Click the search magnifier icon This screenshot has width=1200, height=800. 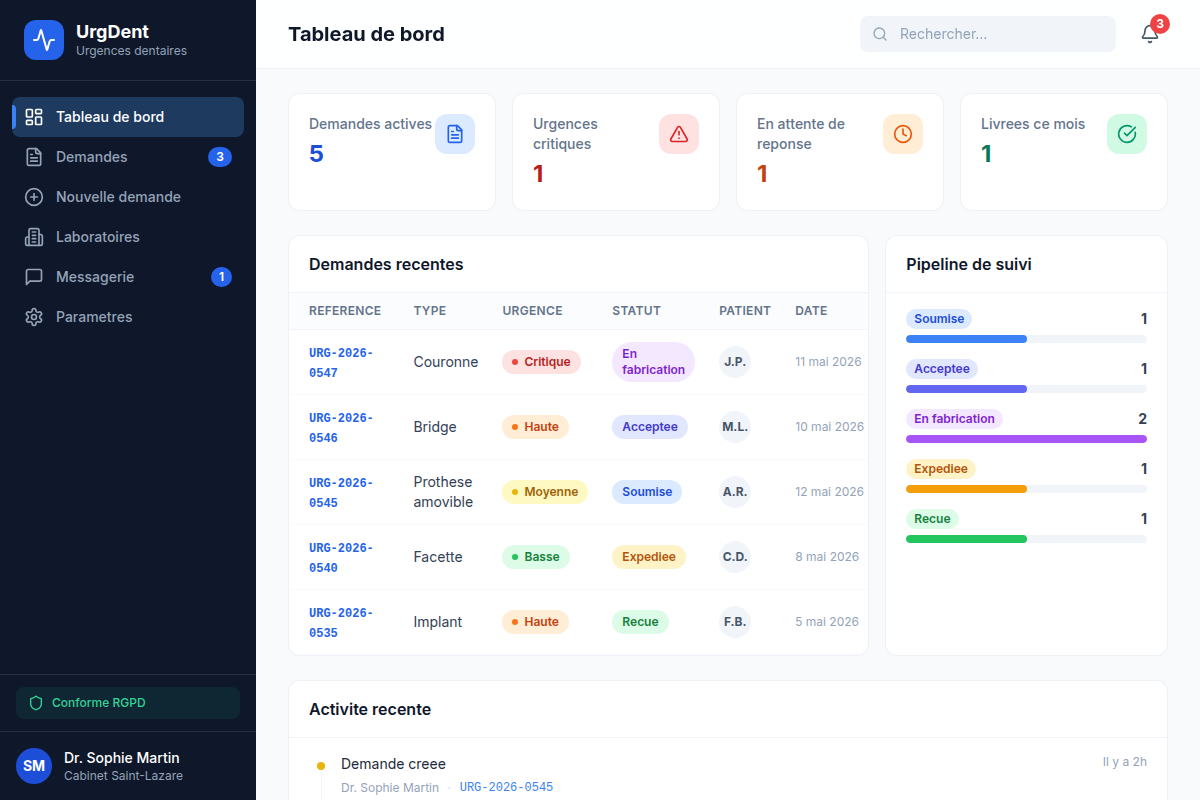tap(880, 34)
